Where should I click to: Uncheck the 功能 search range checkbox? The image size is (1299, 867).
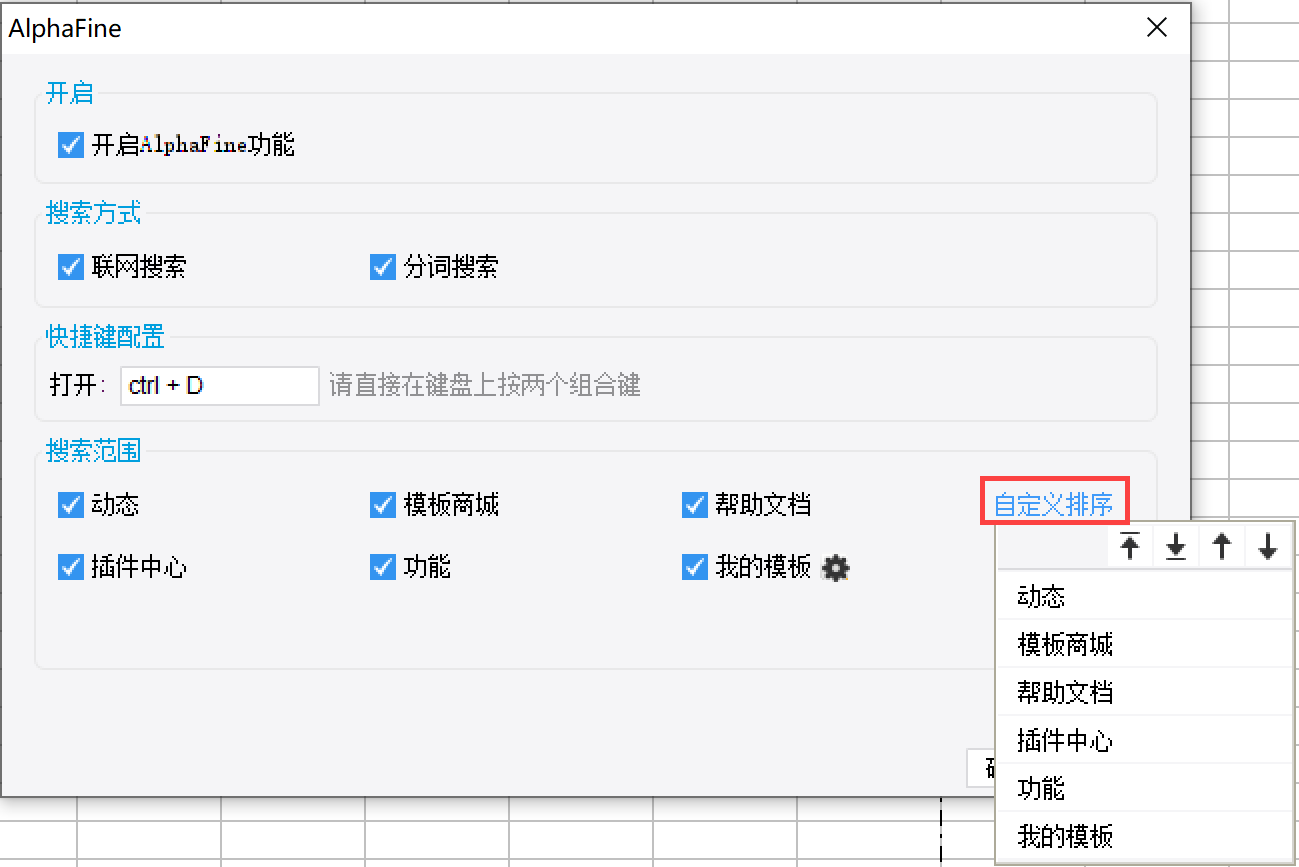click(383, 567)
